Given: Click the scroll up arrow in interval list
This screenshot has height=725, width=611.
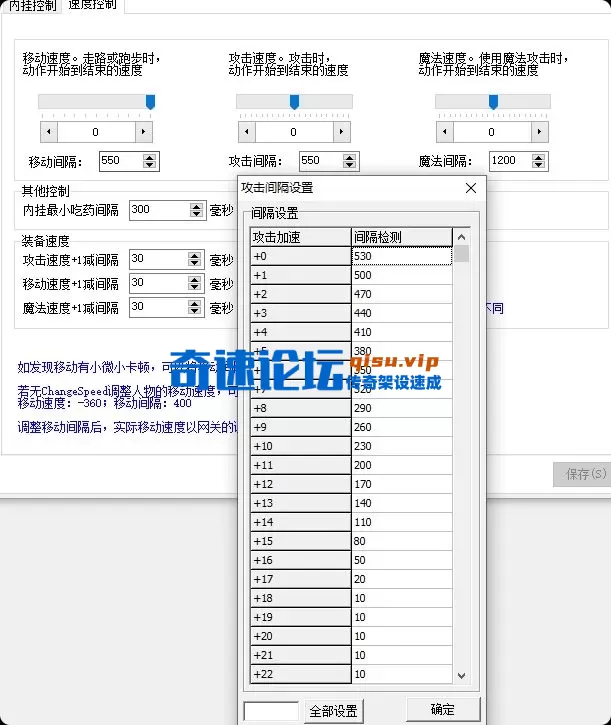Looking at the screenshot, I should coord(462,237).
